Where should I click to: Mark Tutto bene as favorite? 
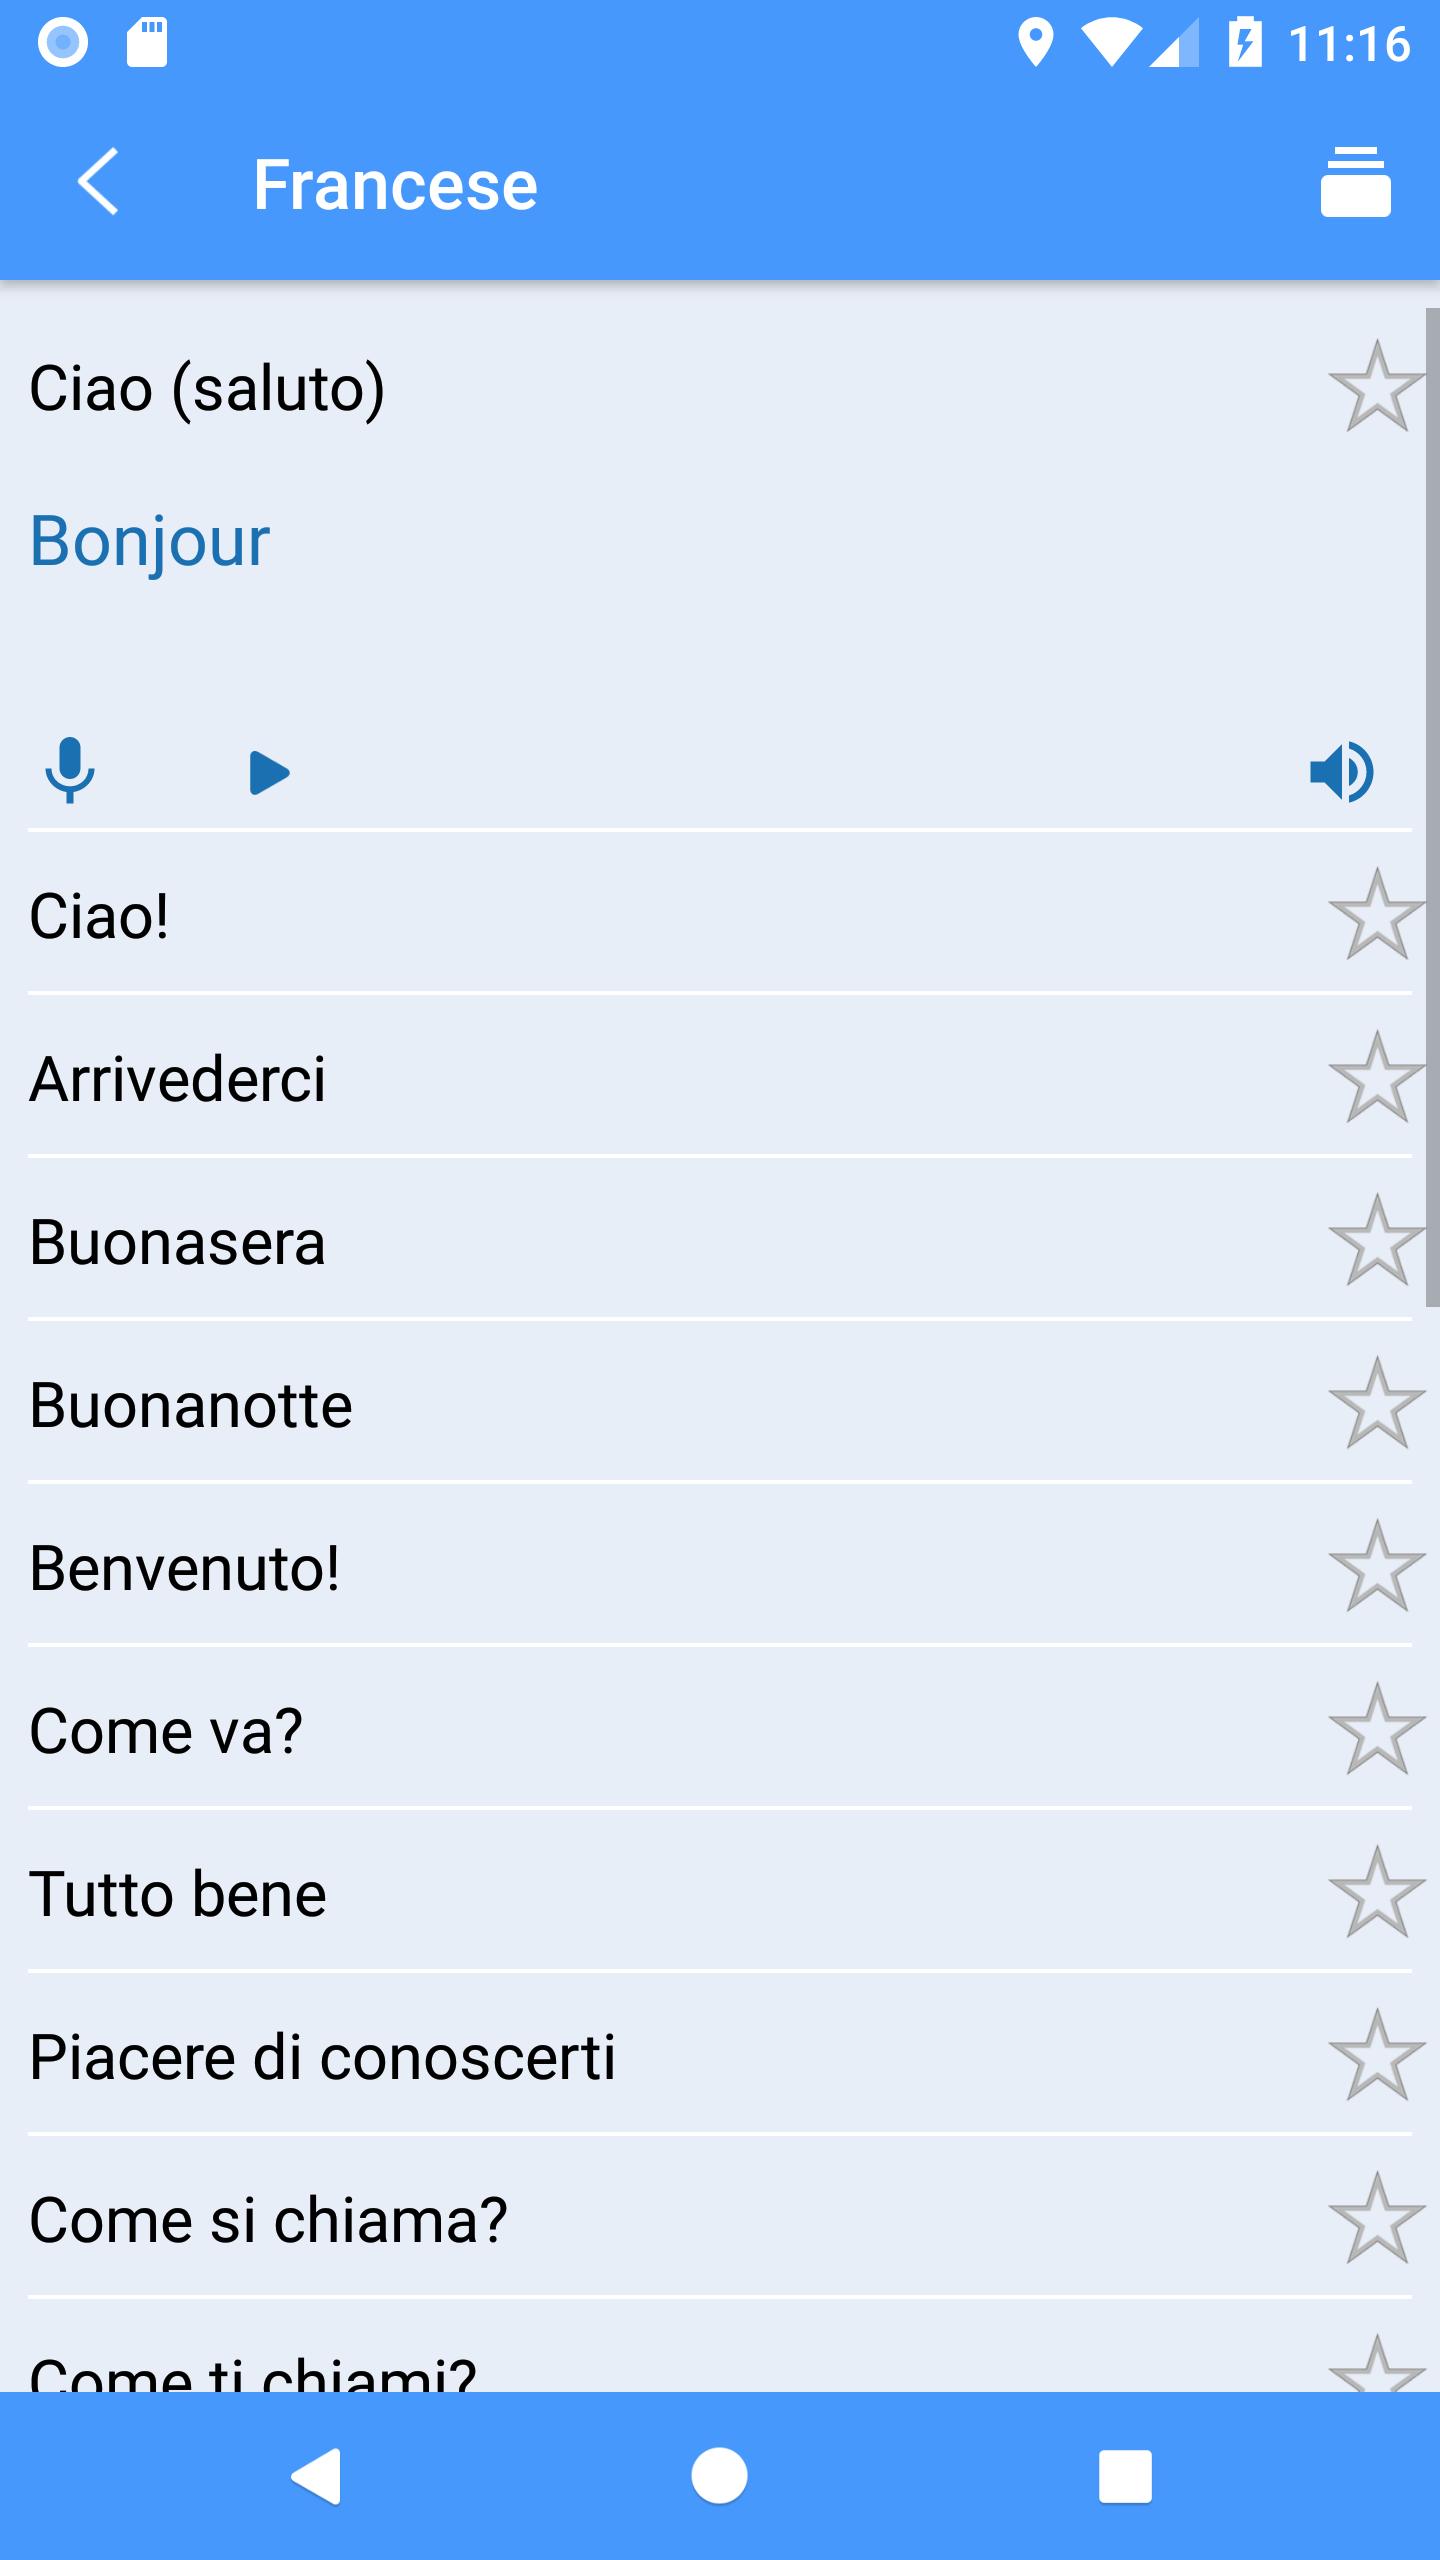click(x=1377, y=1893)
